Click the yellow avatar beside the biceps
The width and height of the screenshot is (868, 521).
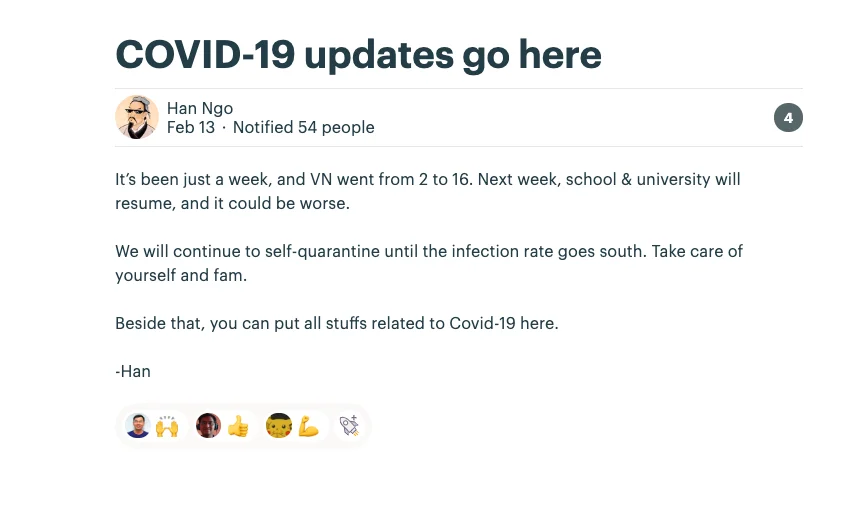tap(279, 426)
